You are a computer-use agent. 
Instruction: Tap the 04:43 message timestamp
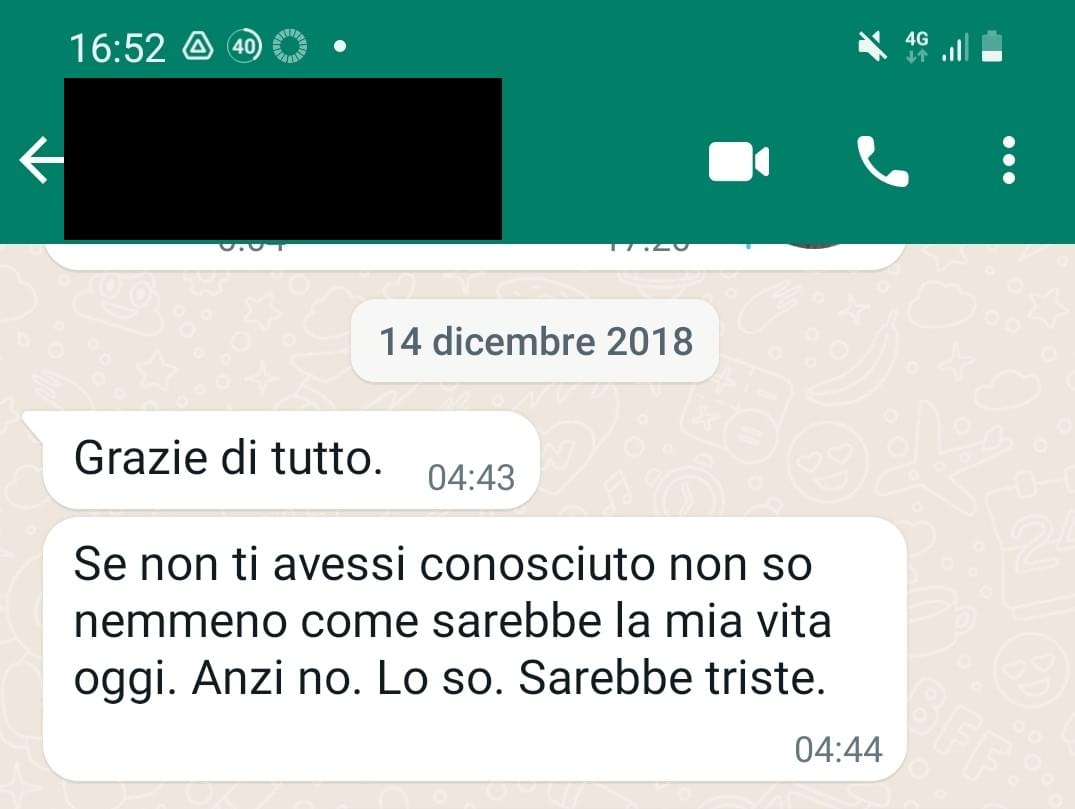pos(471,478)
